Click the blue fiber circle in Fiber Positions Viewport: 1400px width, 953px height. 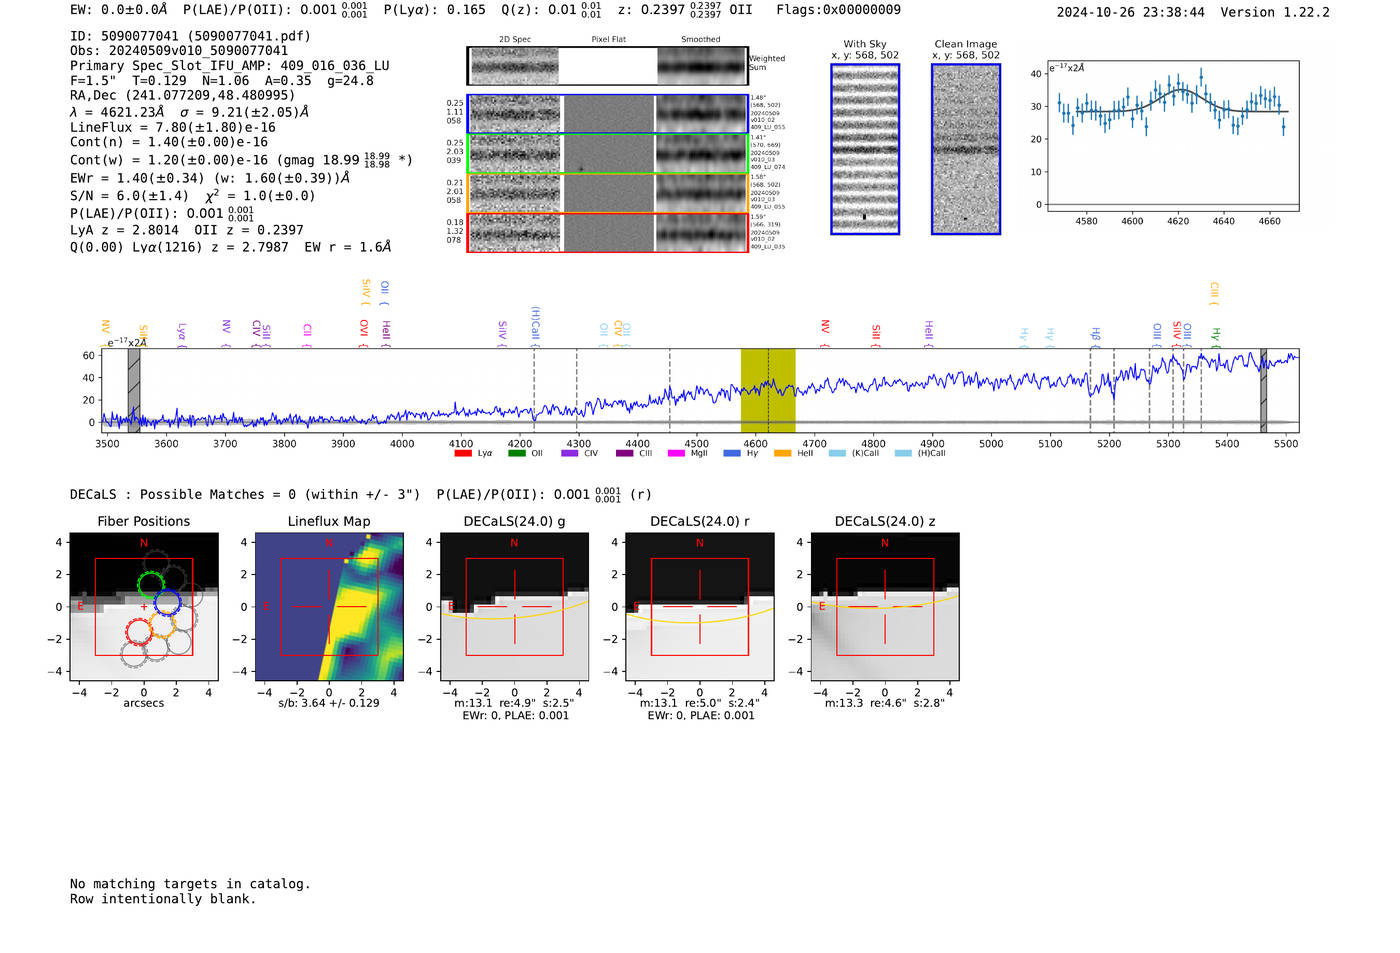(x=167, y=603)
